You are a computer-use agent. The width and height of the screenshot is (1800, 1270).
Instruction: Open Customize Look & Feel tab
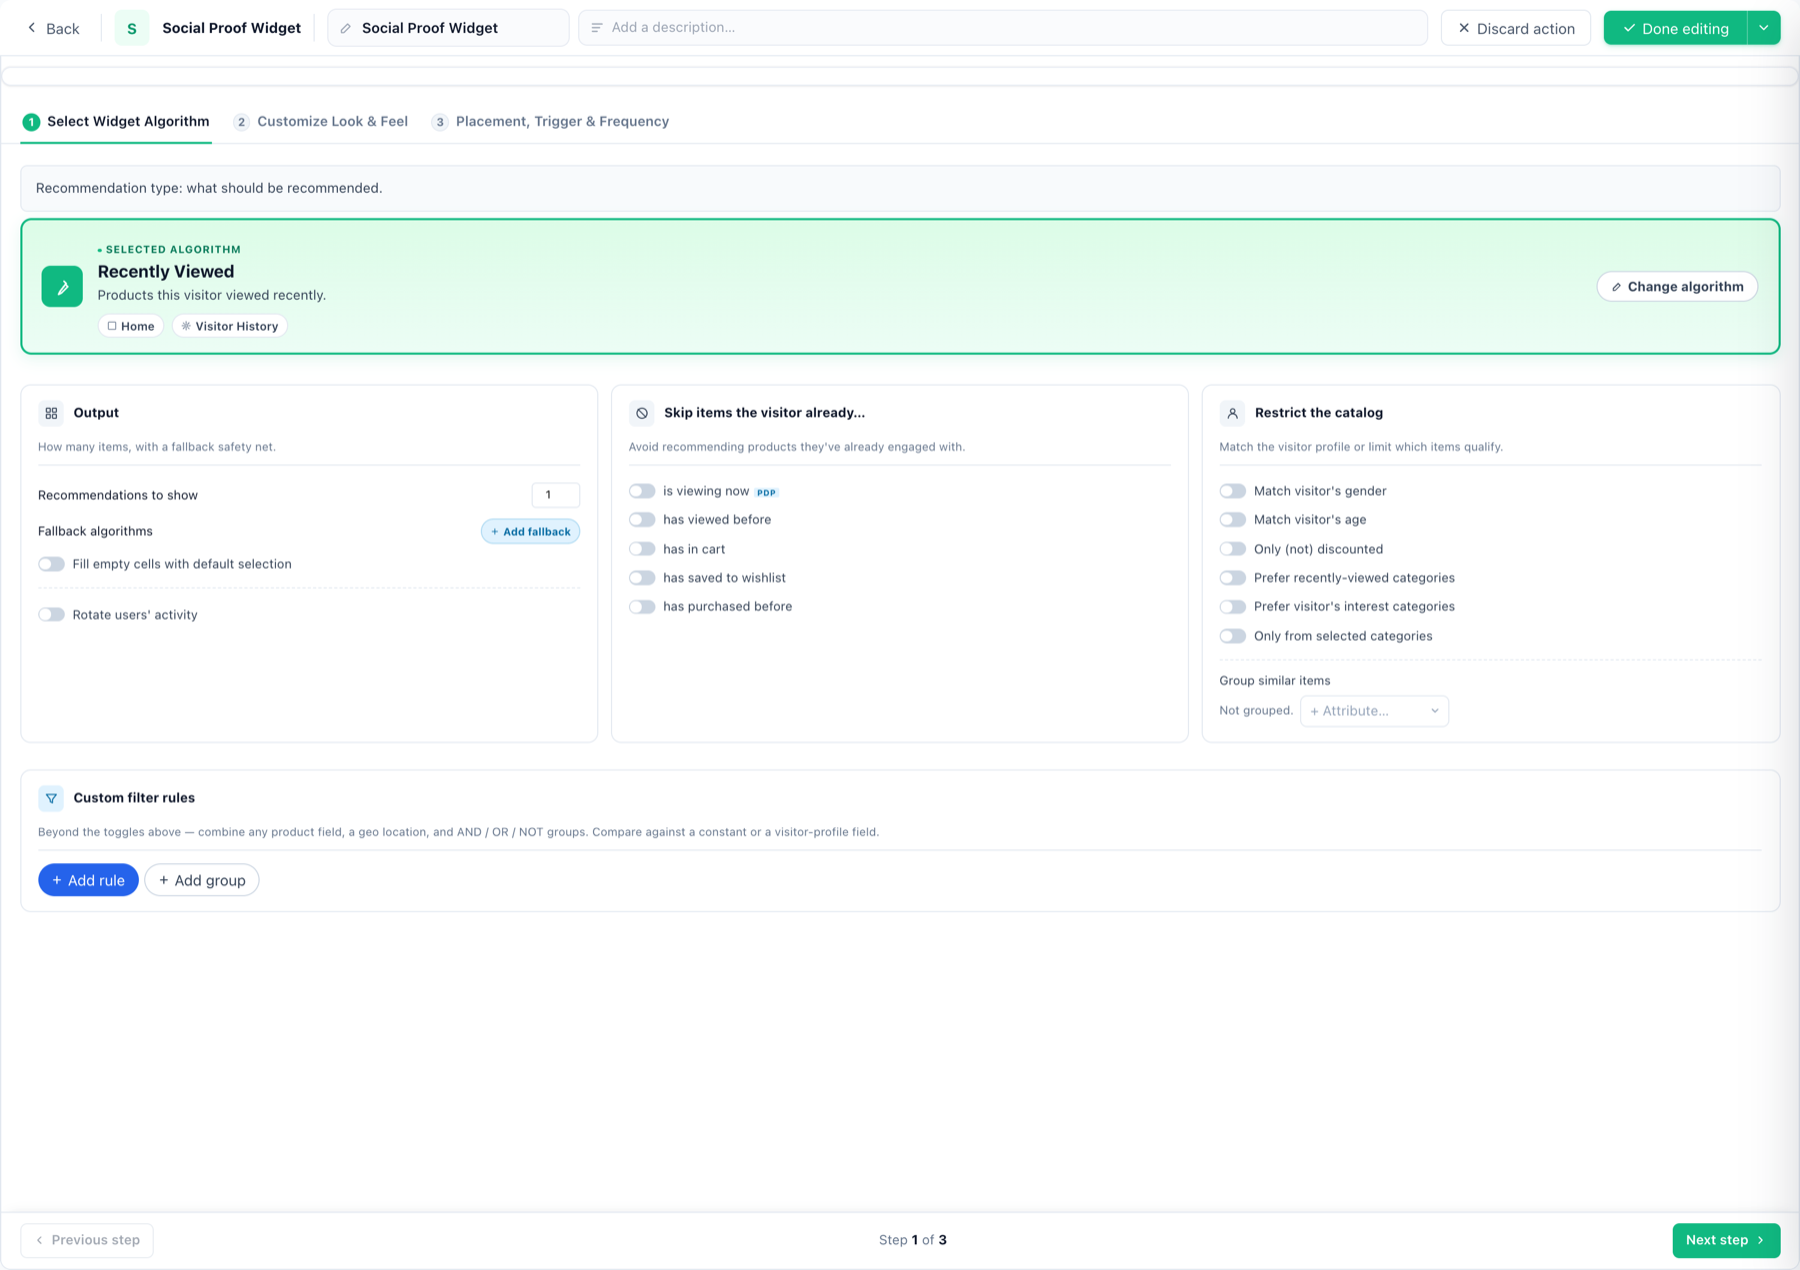click(x=321, y=122)
